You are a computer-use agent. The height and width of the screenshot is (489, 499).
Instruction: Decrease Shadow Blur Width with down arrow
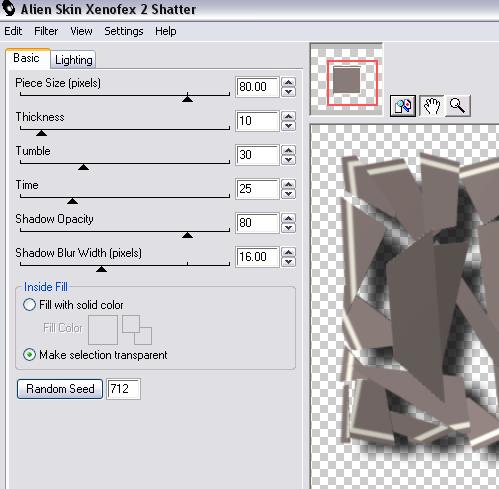click(288, 262)
